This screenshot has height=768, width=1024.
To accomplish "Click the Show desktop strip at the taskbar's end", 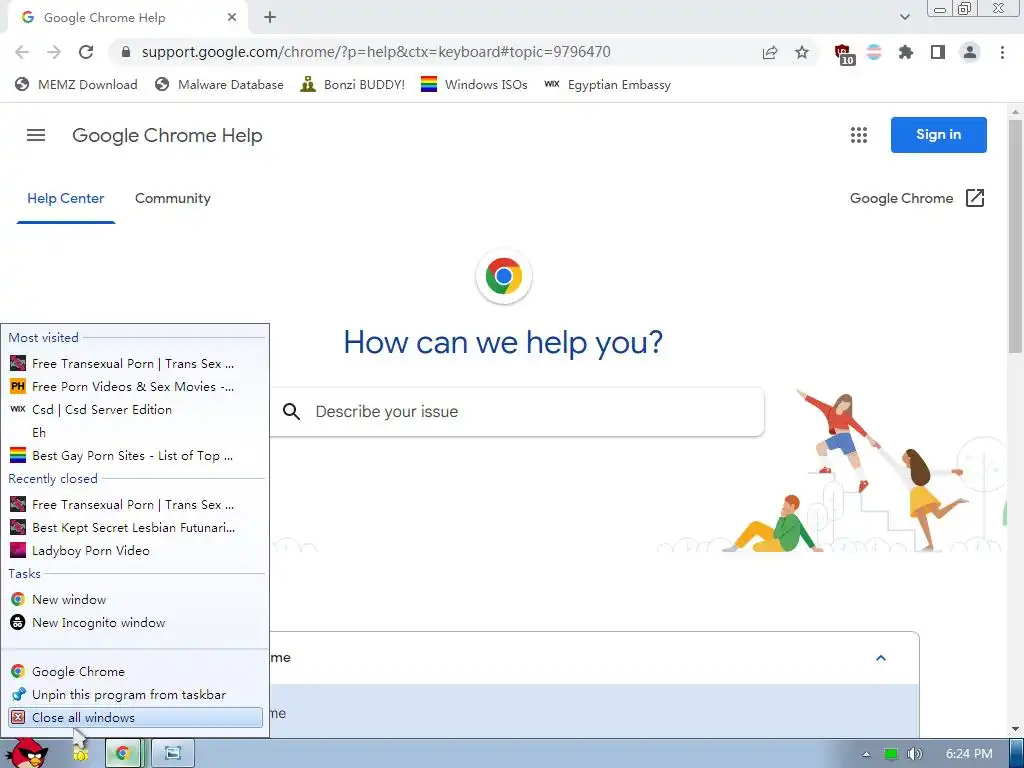I will click(1017, 754).
